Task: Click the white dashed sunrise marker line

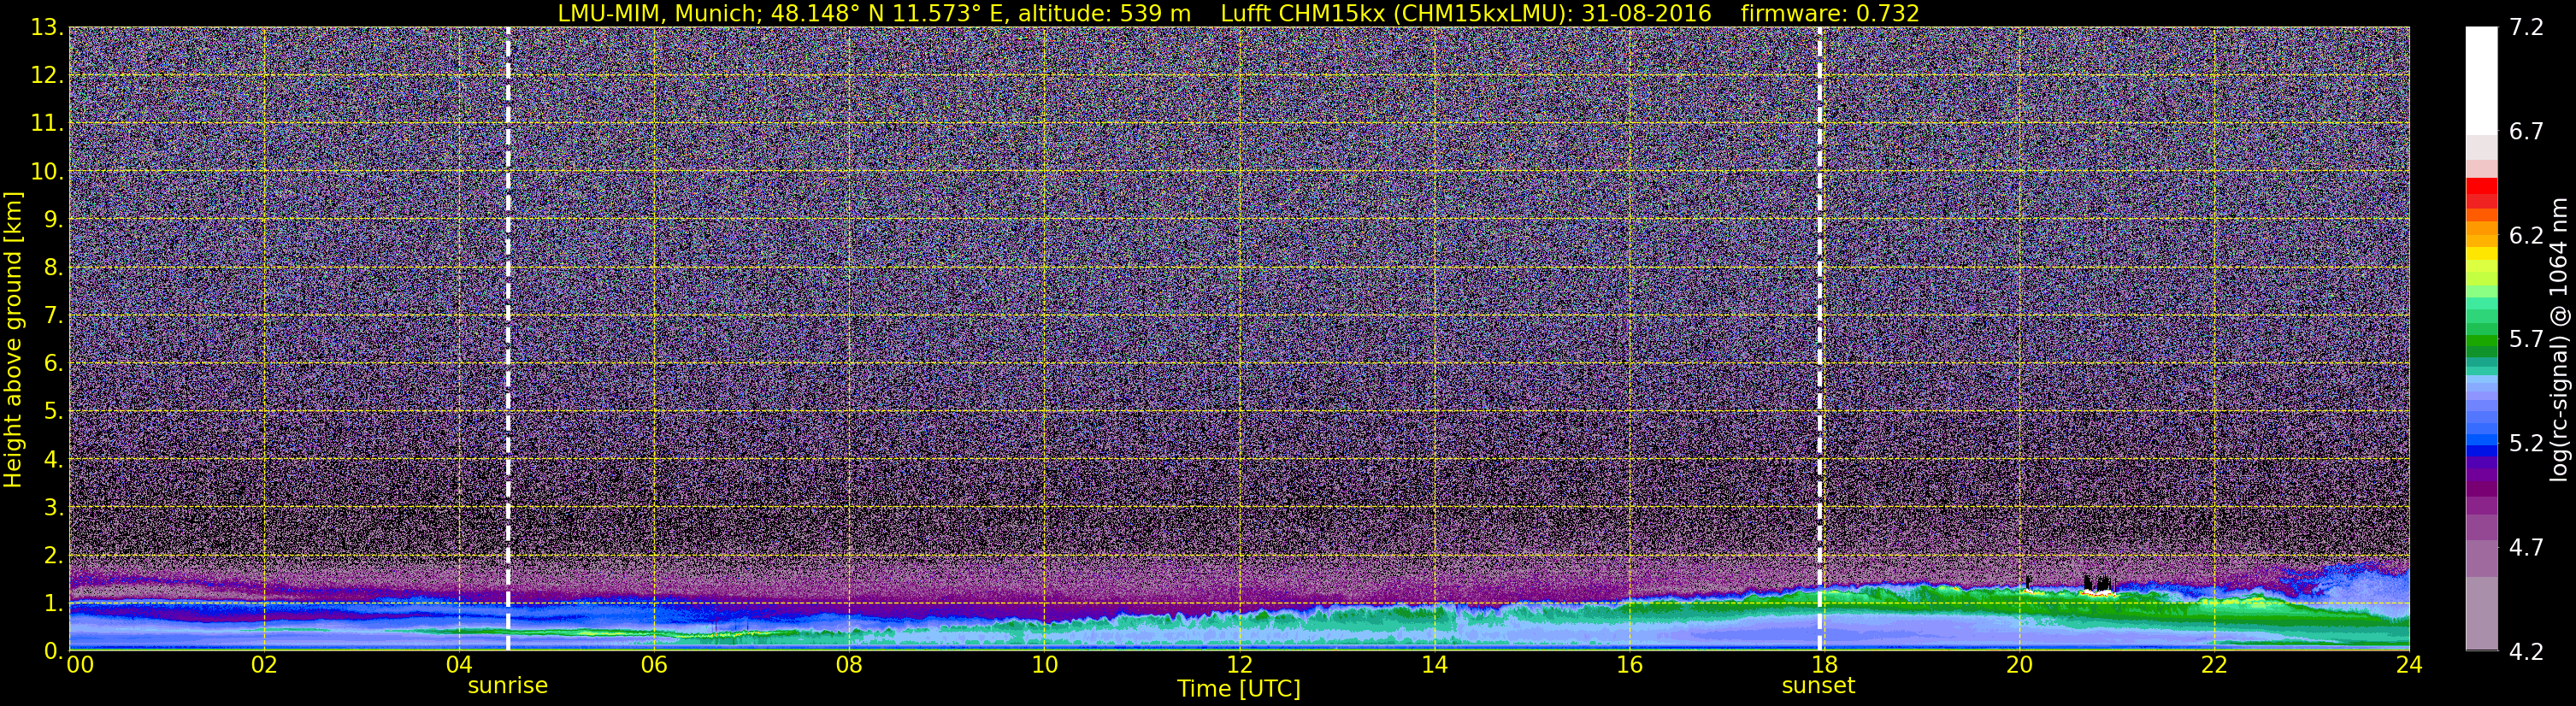Action: click(508, 338)
